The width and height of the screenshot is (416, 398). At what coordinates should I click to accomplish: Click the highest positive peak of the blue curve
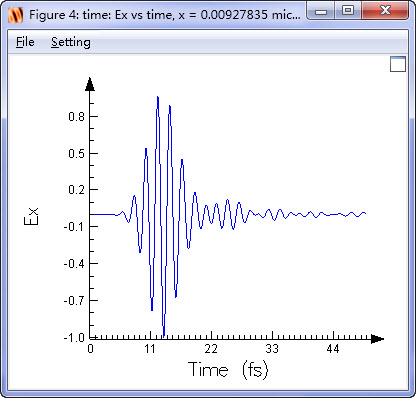tap(158, 98)
